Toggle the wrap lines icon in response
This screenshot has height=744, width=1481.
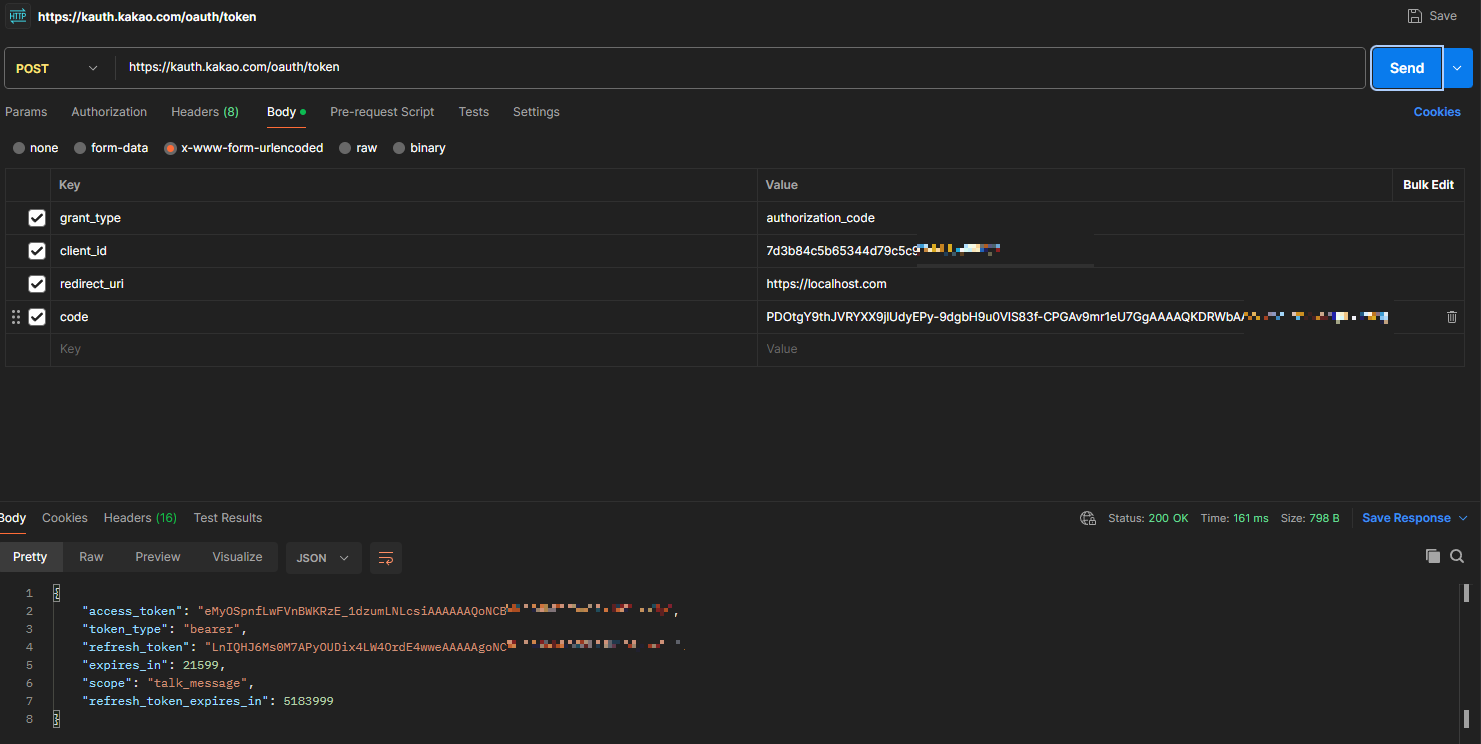[x=386, y=558]
